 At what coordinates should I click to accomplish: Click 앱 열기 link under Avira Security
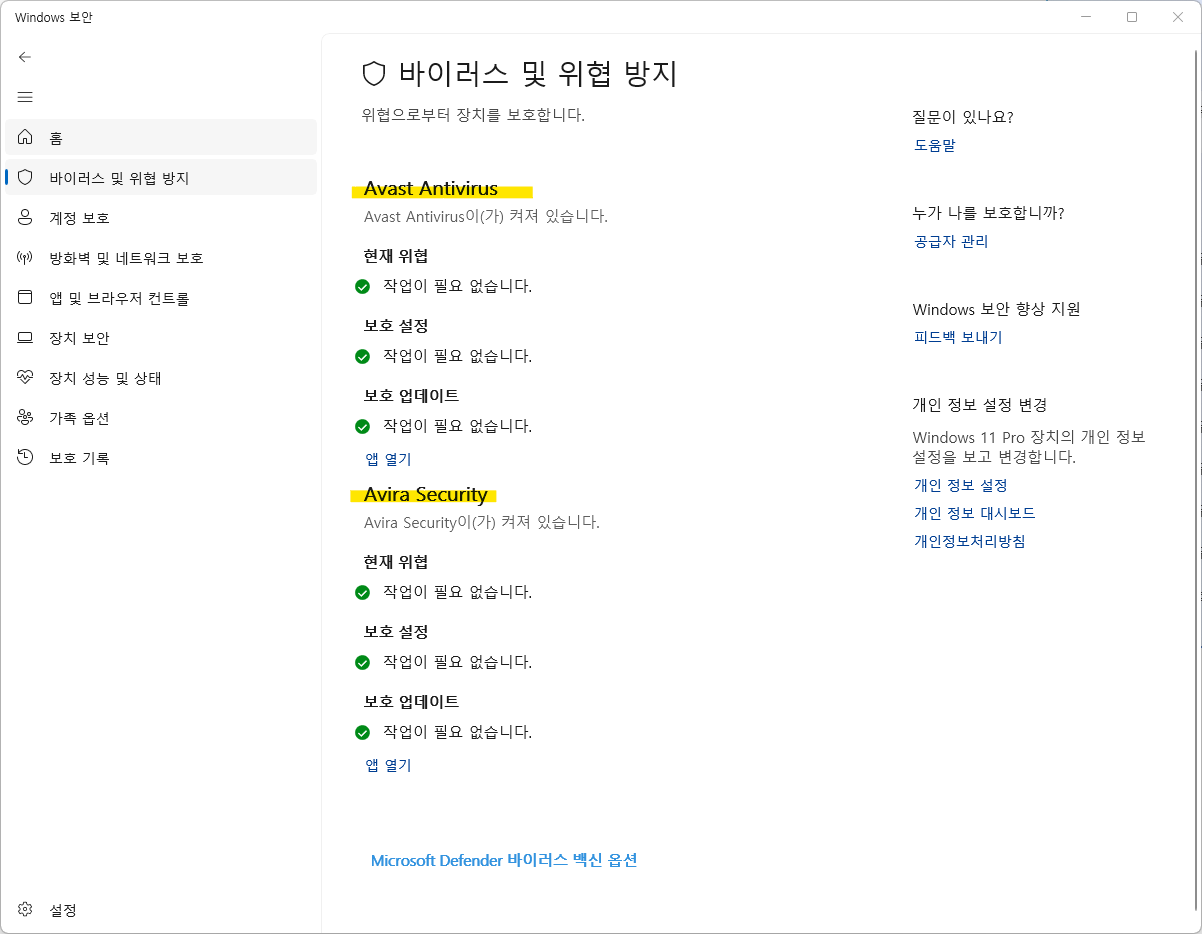click(388, 765)
